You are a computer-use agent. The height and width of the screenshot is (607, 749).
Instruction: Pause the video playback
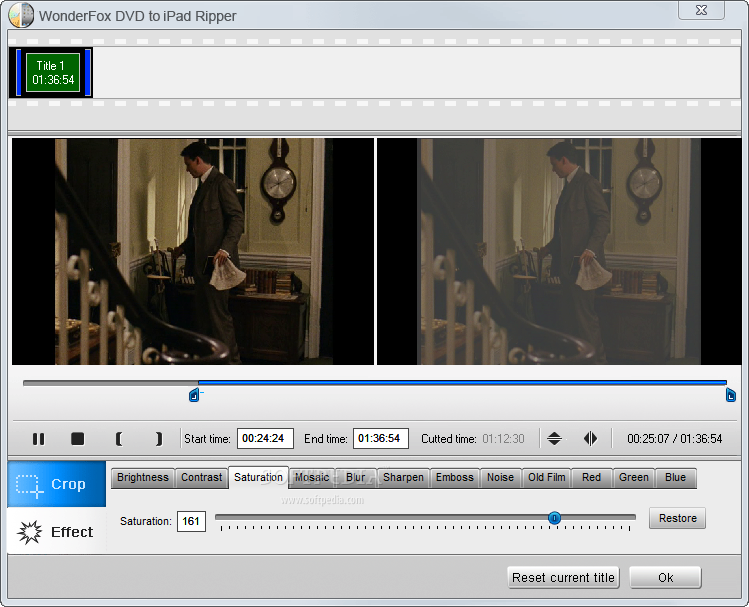pos(38,438)
